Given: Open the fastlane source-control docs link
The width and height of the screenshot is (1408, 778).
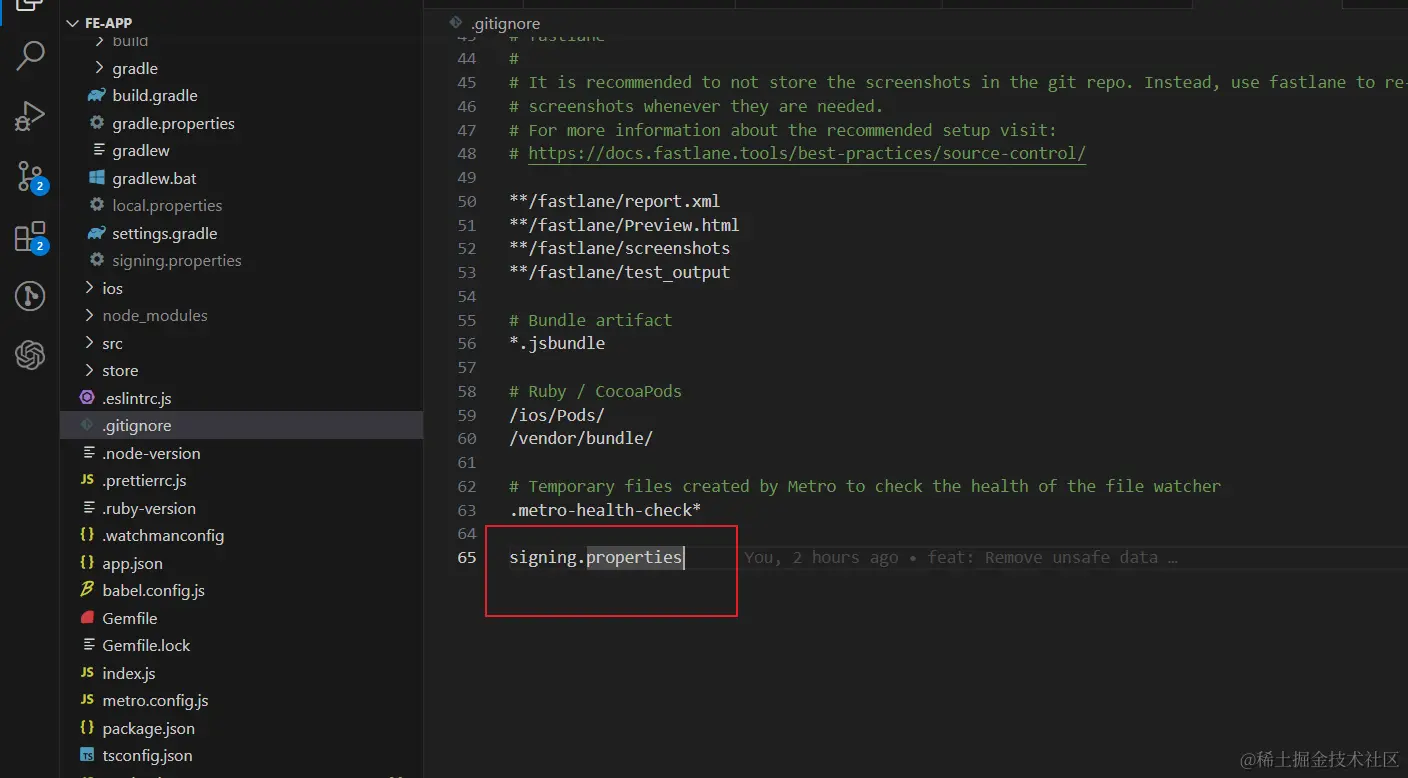Looking at the screenshot, I should click(x=806, y=153).
